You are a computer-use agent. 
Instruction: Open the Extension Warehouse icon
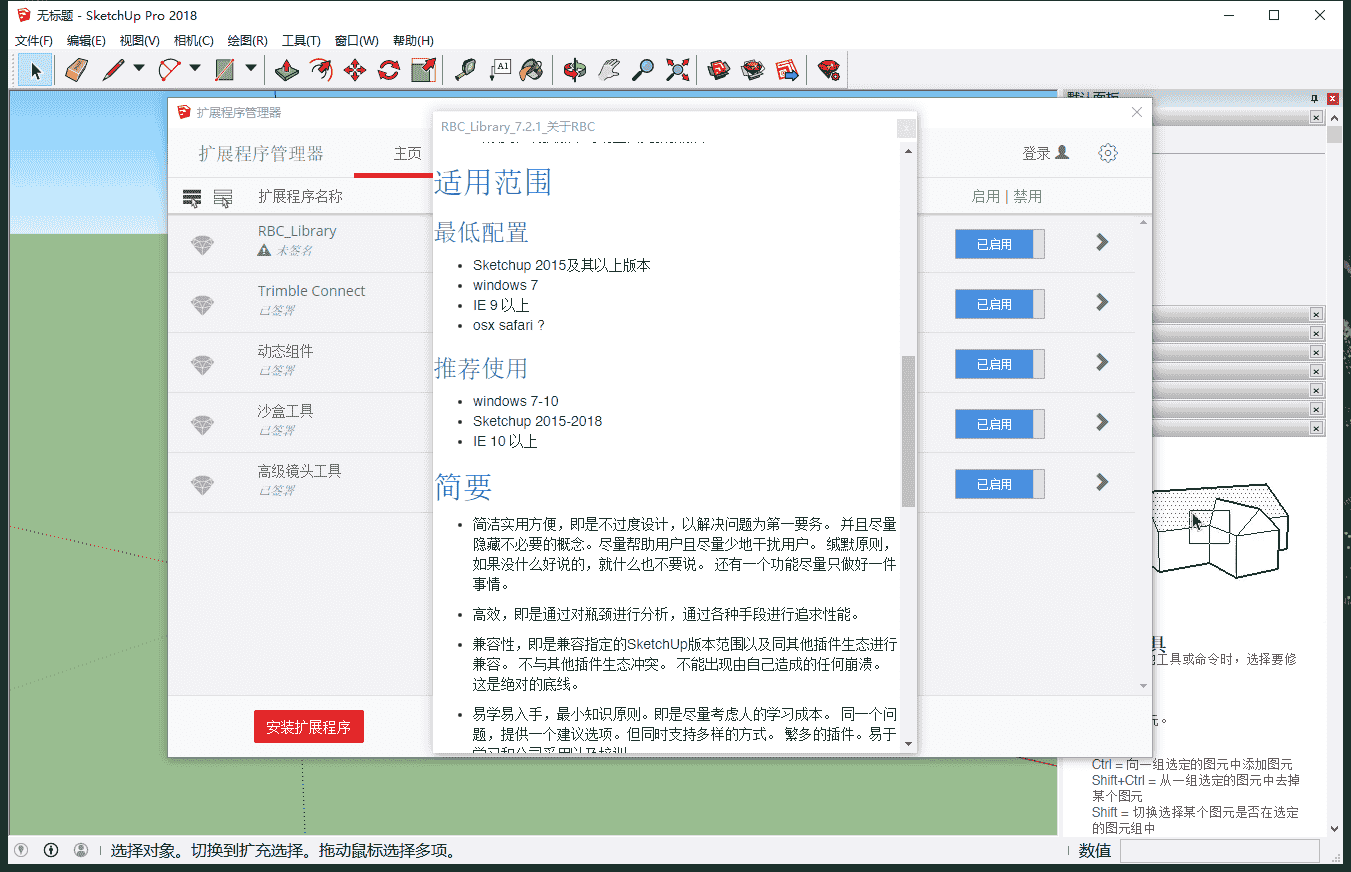click(x=753, y=70)
